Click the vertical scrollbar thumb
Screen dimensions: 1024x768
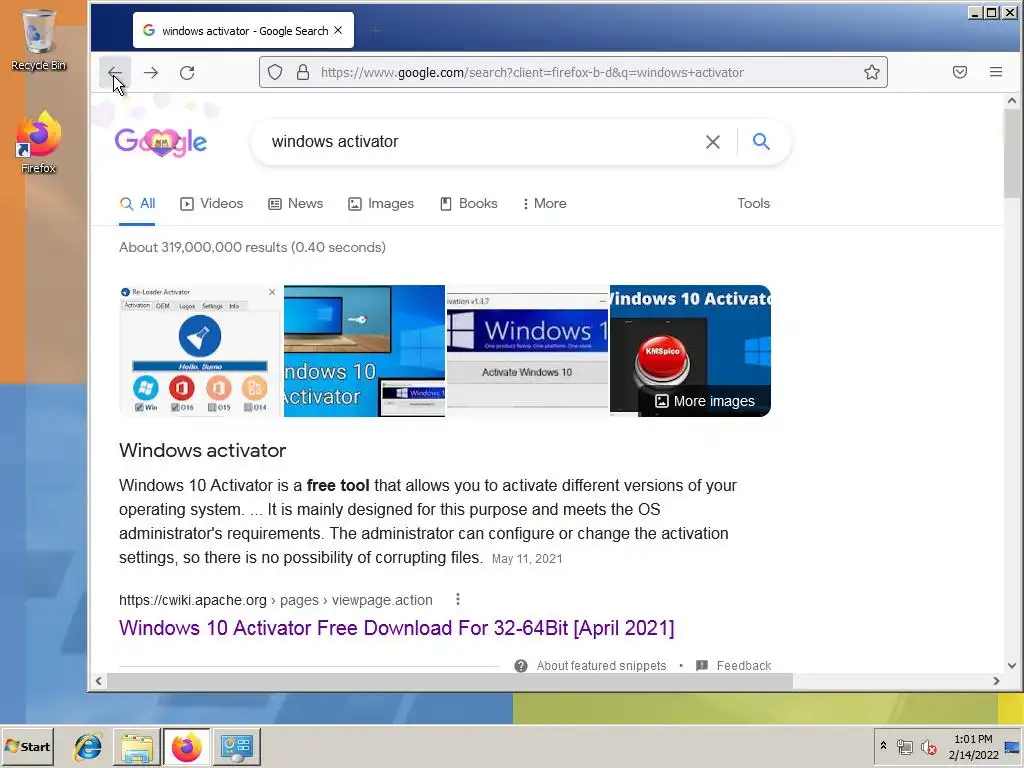(x=1012, y=152)
